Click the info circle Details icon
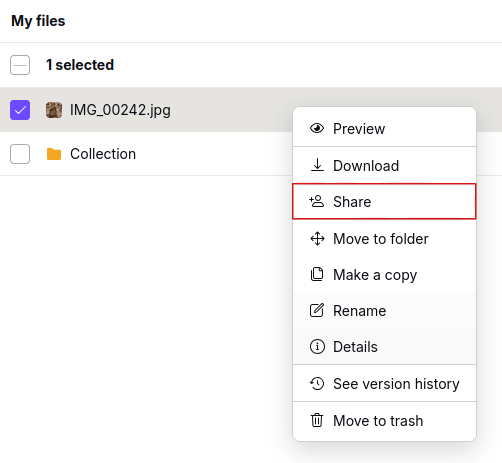 tap(317, 347)
